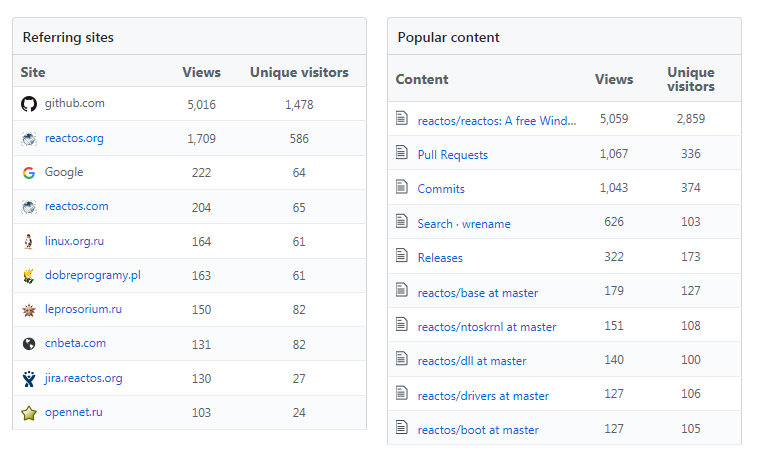
Task: Click the ReactOS logo beside reactos.org
Action: click(29, 139)
